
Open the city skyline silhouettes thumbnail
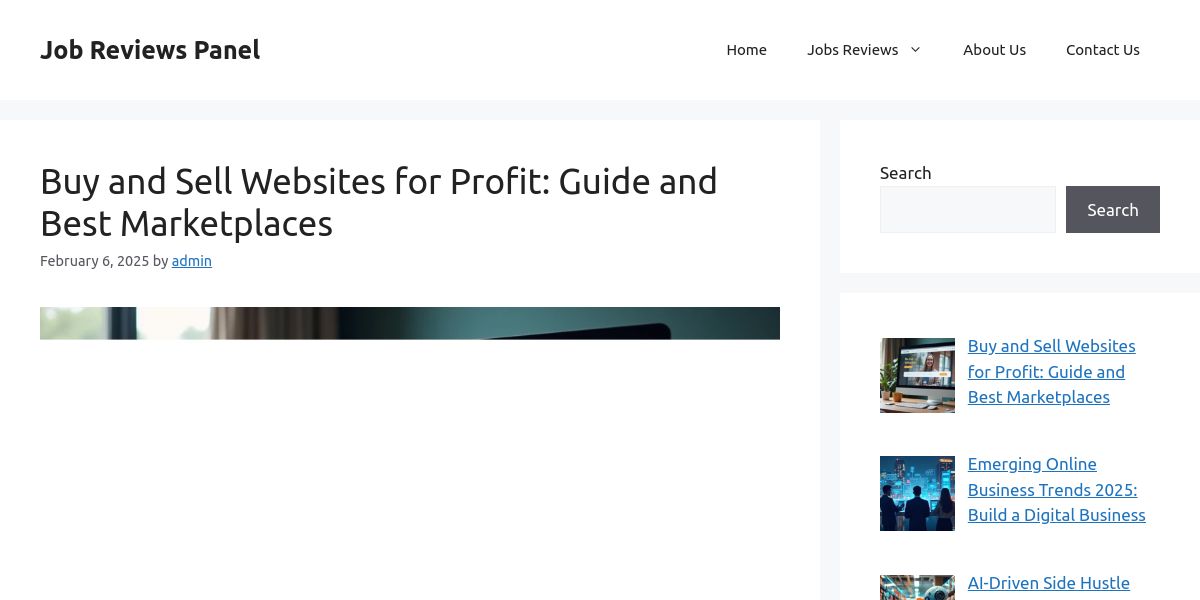pos(917,493)
